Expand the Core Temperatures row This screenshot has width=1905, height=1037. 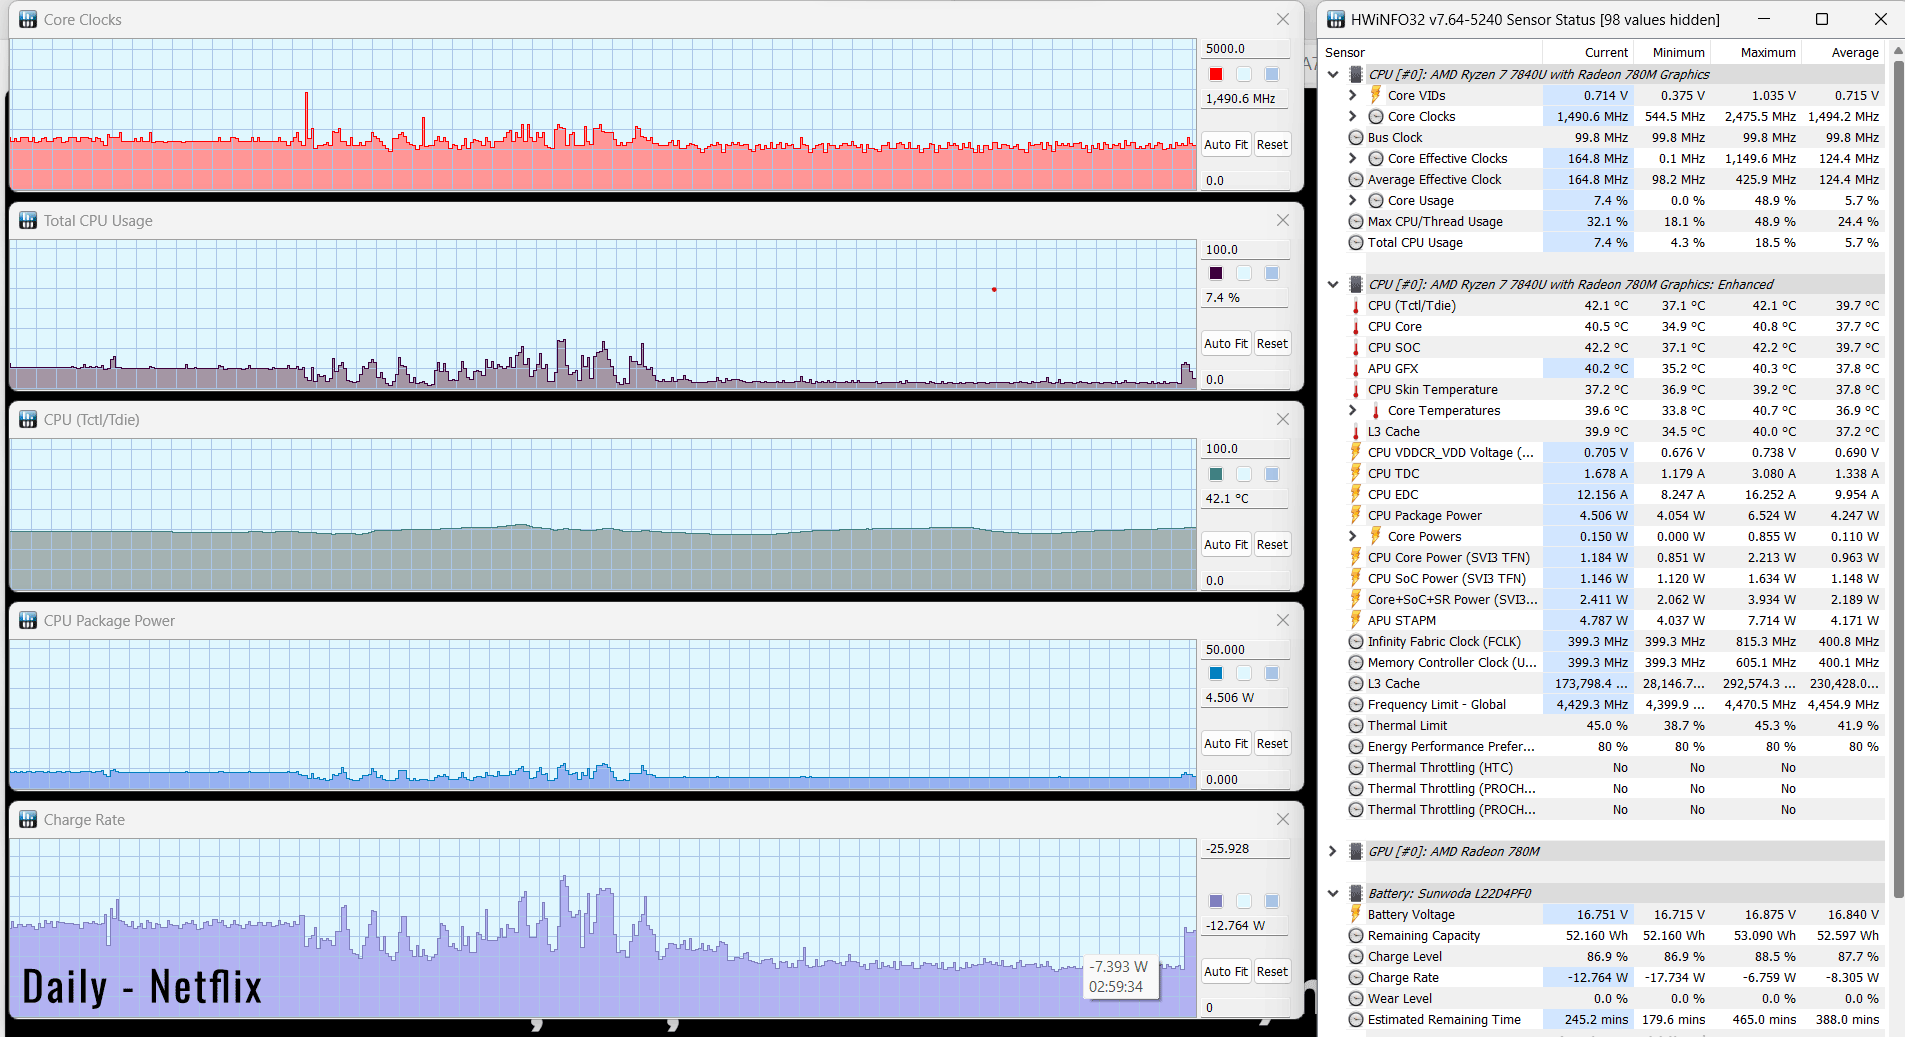[1353, 410]
